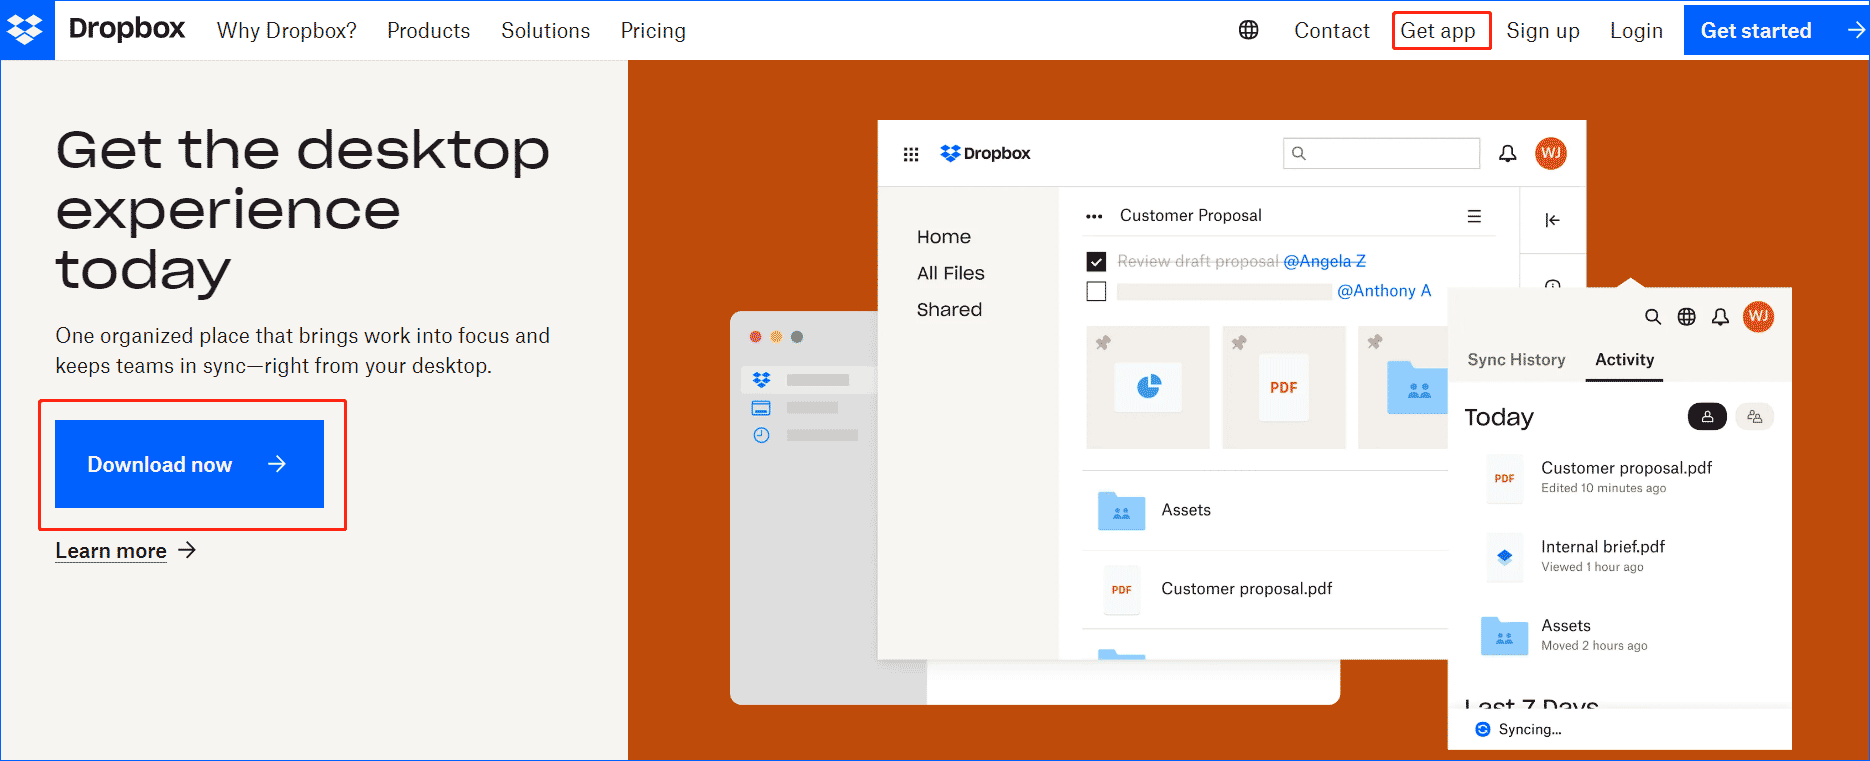Click the Internal brief.pdf file icon

click(1504, 557)
